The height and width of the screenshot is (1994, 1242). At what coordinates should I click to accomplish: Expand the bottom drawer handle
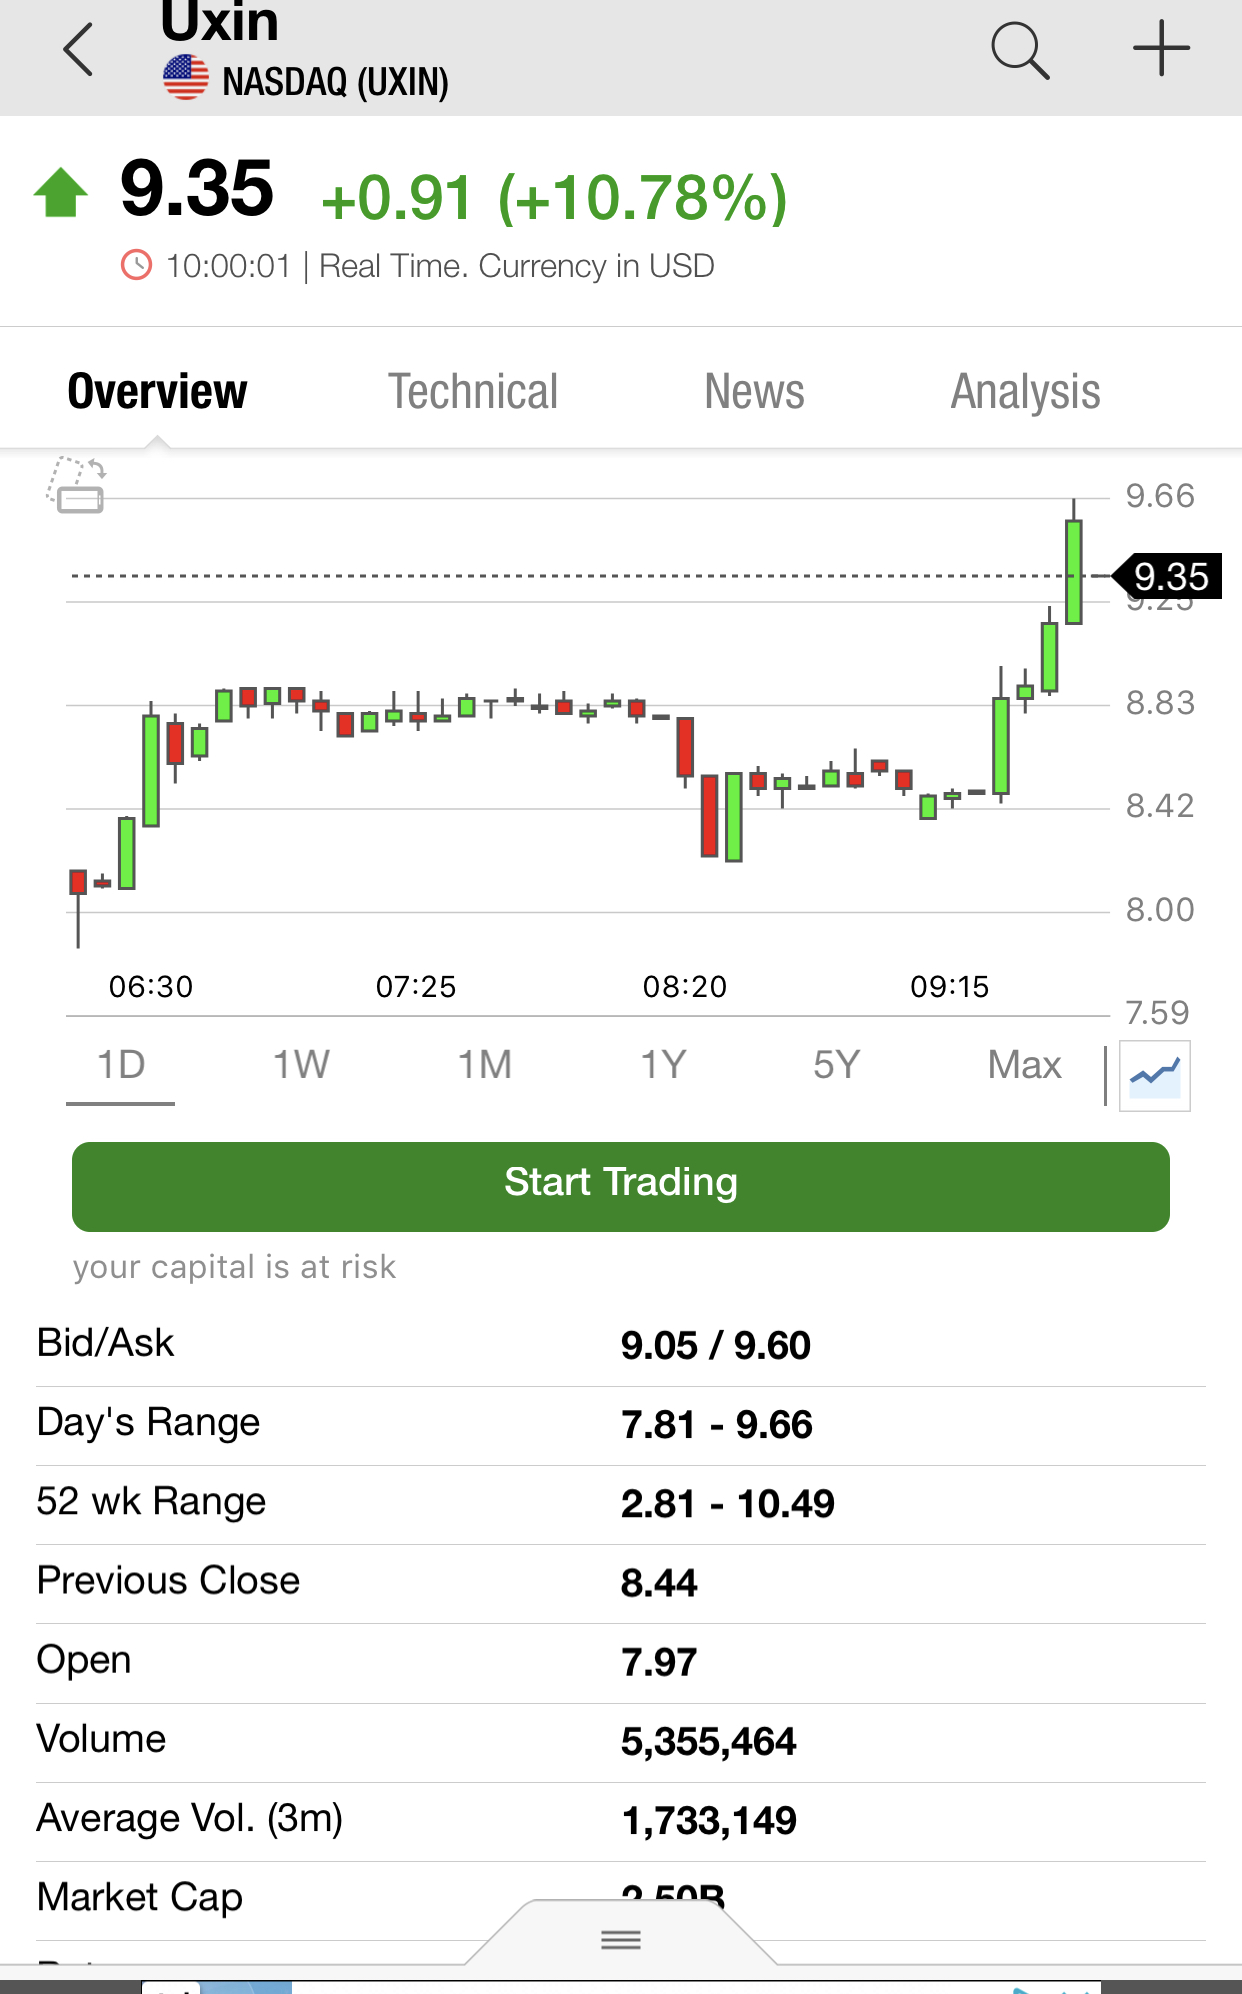(x=621, y=1940)
